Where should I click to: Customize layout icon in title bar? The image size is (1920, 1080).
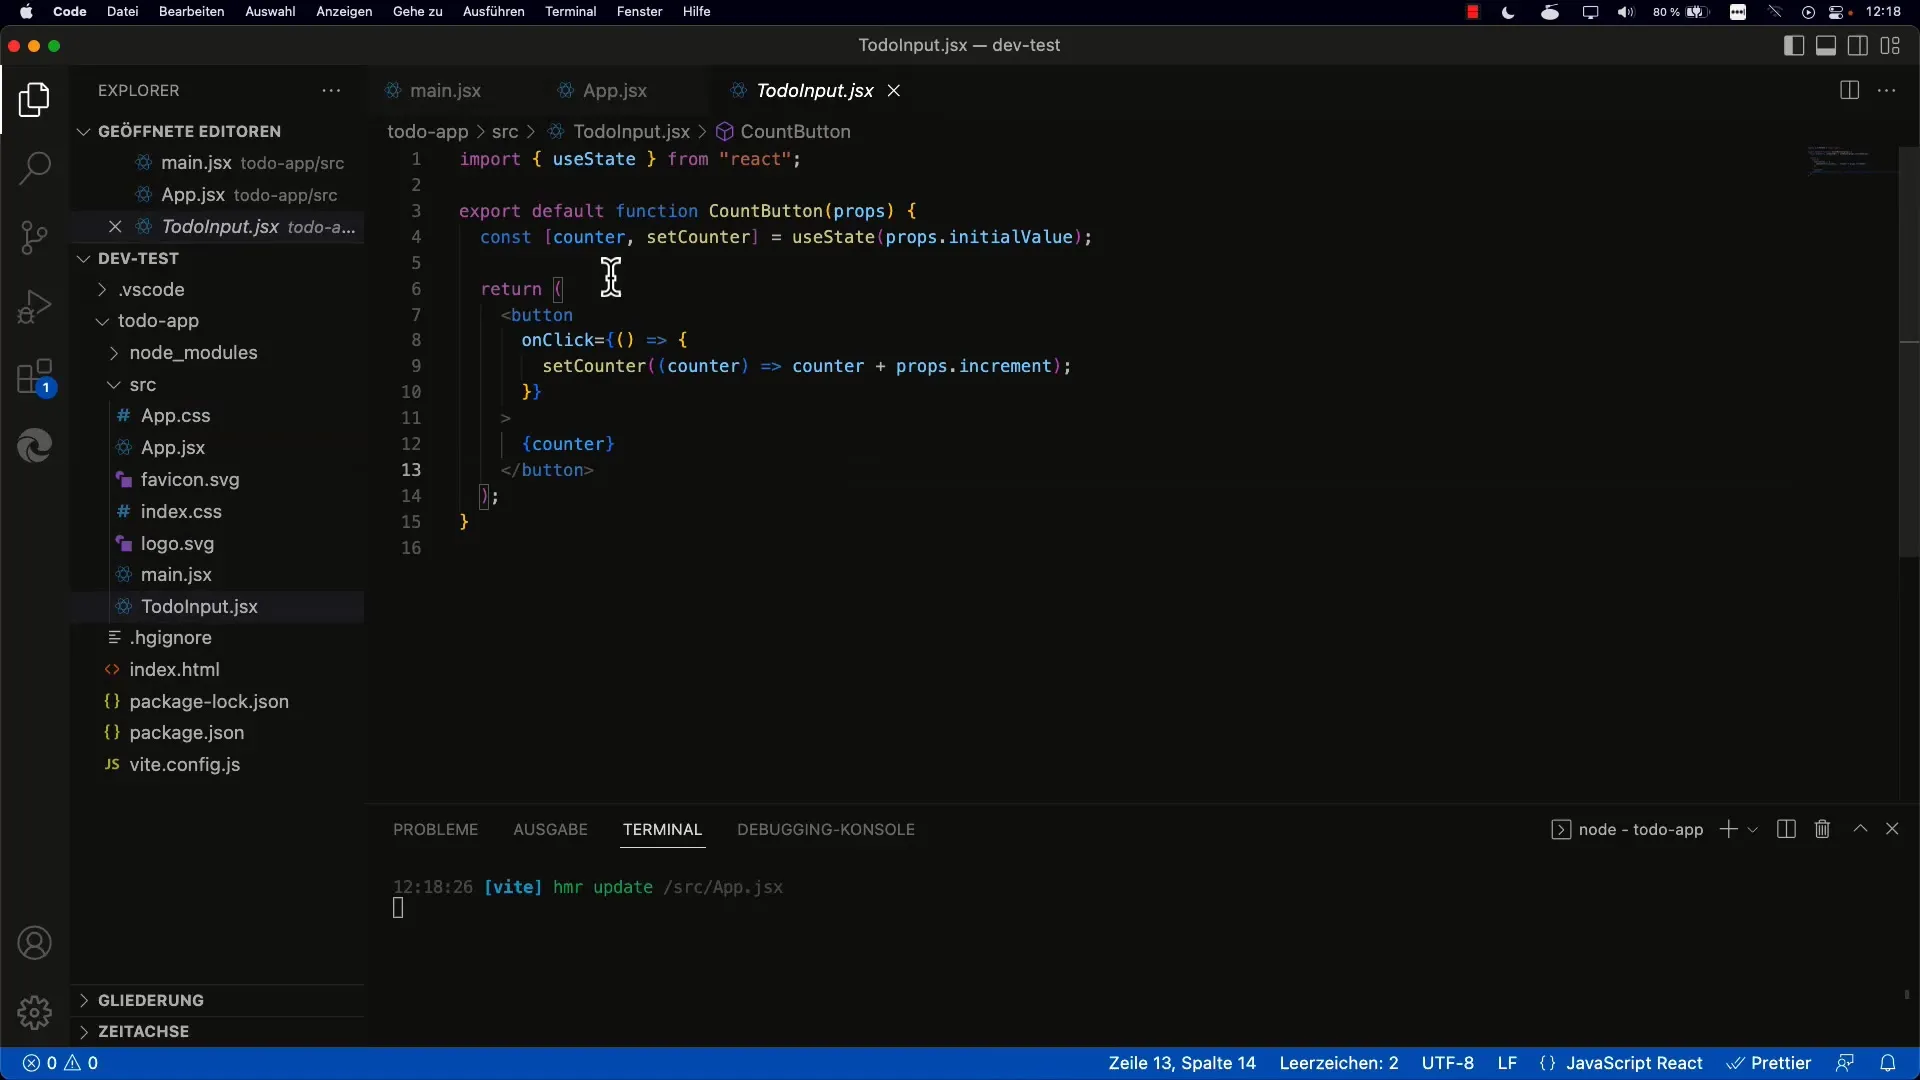tap(1890, 46)
